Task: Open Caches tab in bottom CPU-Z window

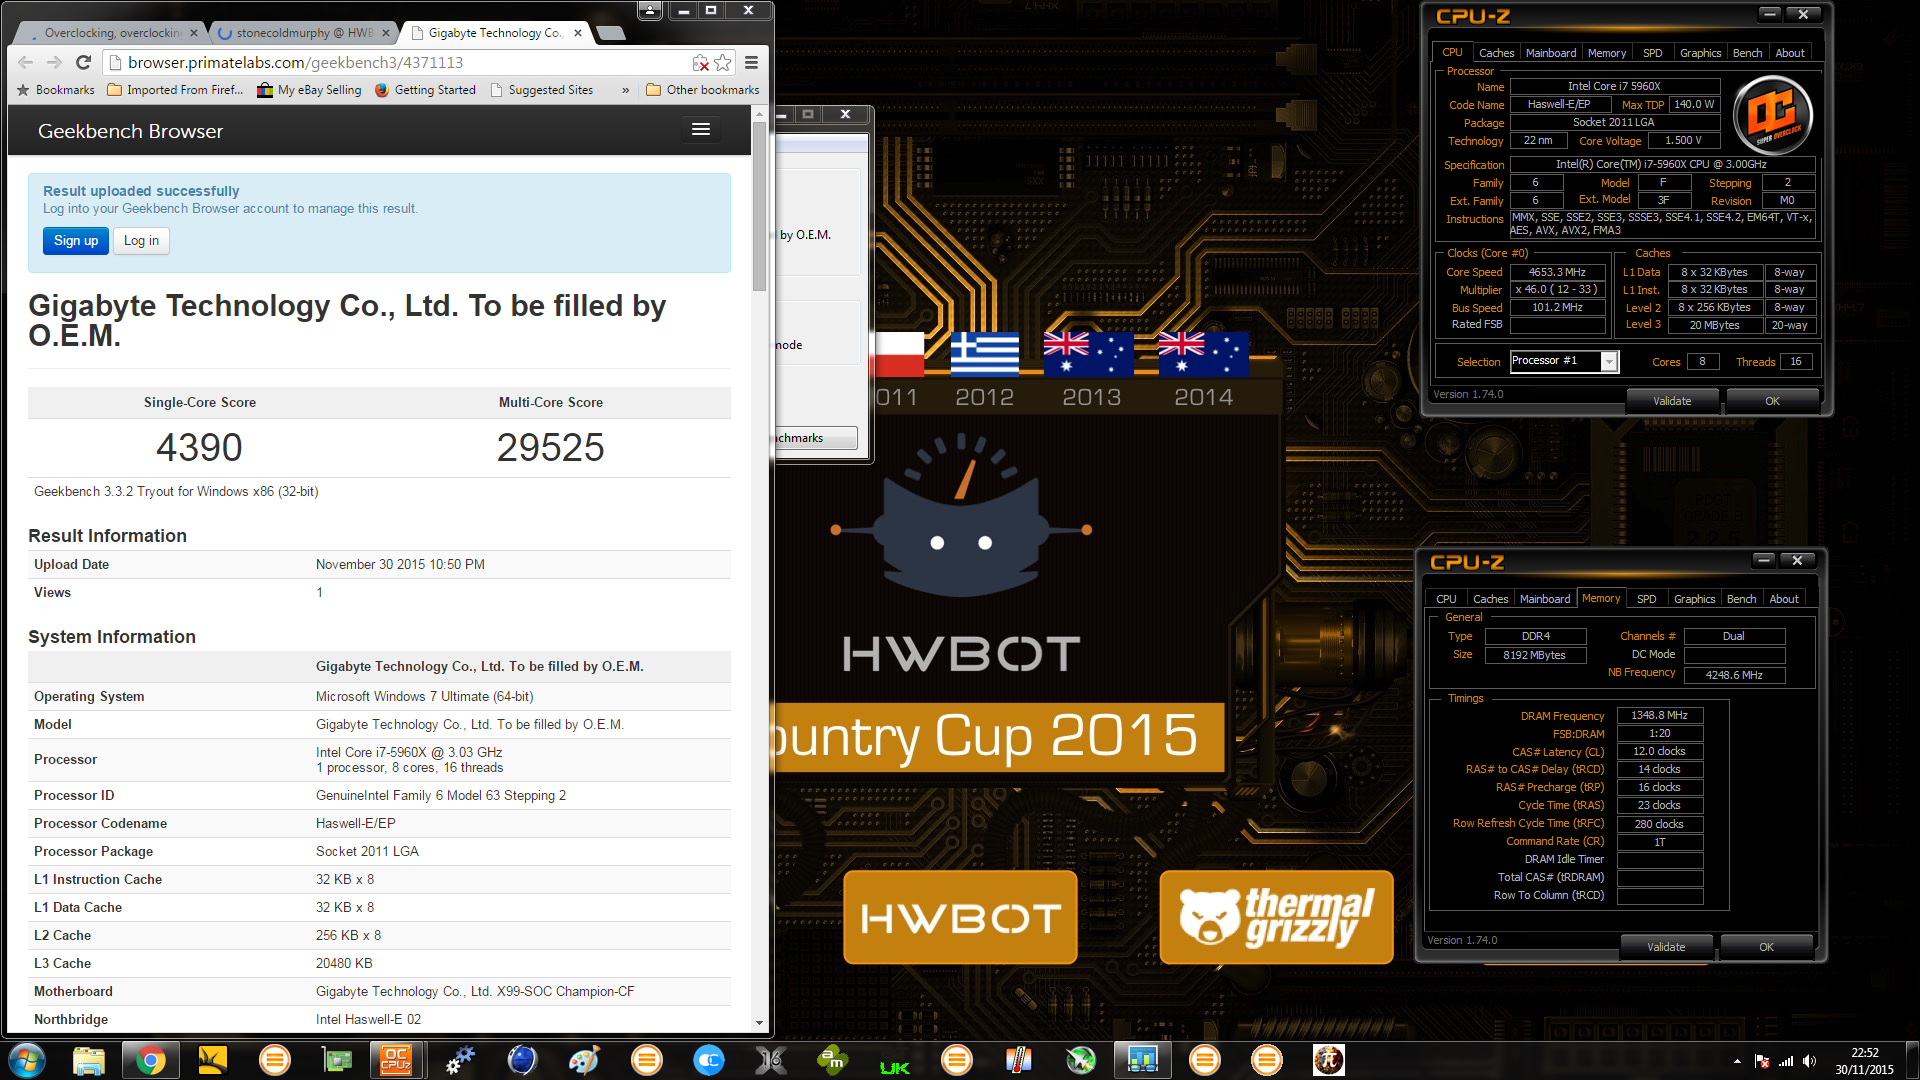Action: tap(1490, 599)
